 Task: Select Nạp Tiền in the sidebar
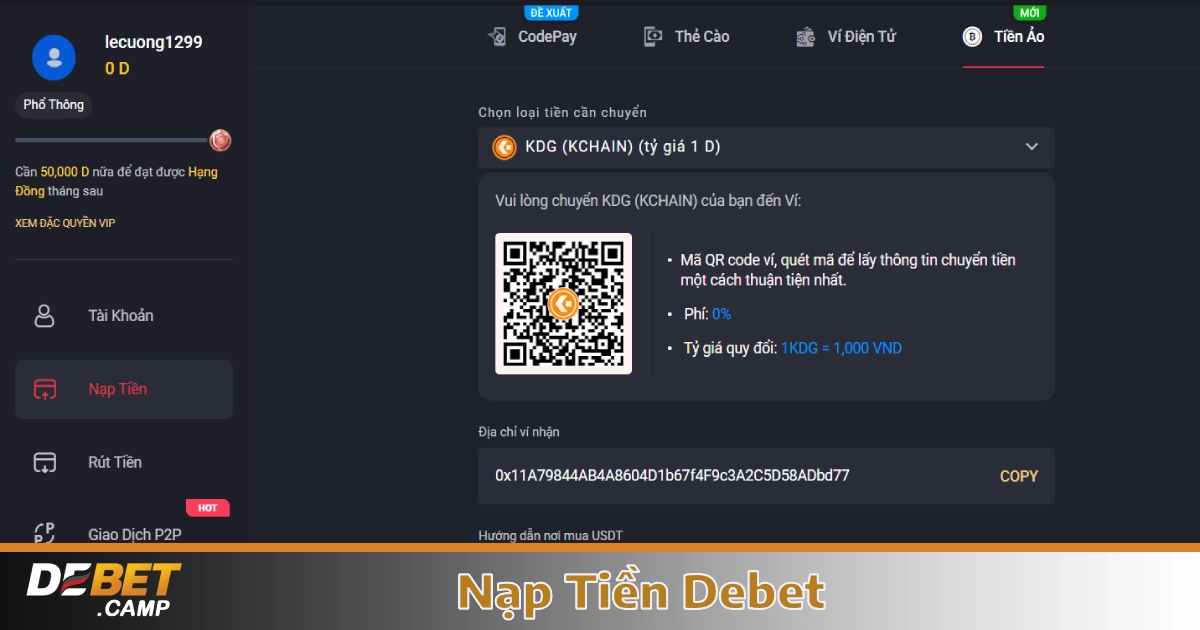(x=124, y=389)
